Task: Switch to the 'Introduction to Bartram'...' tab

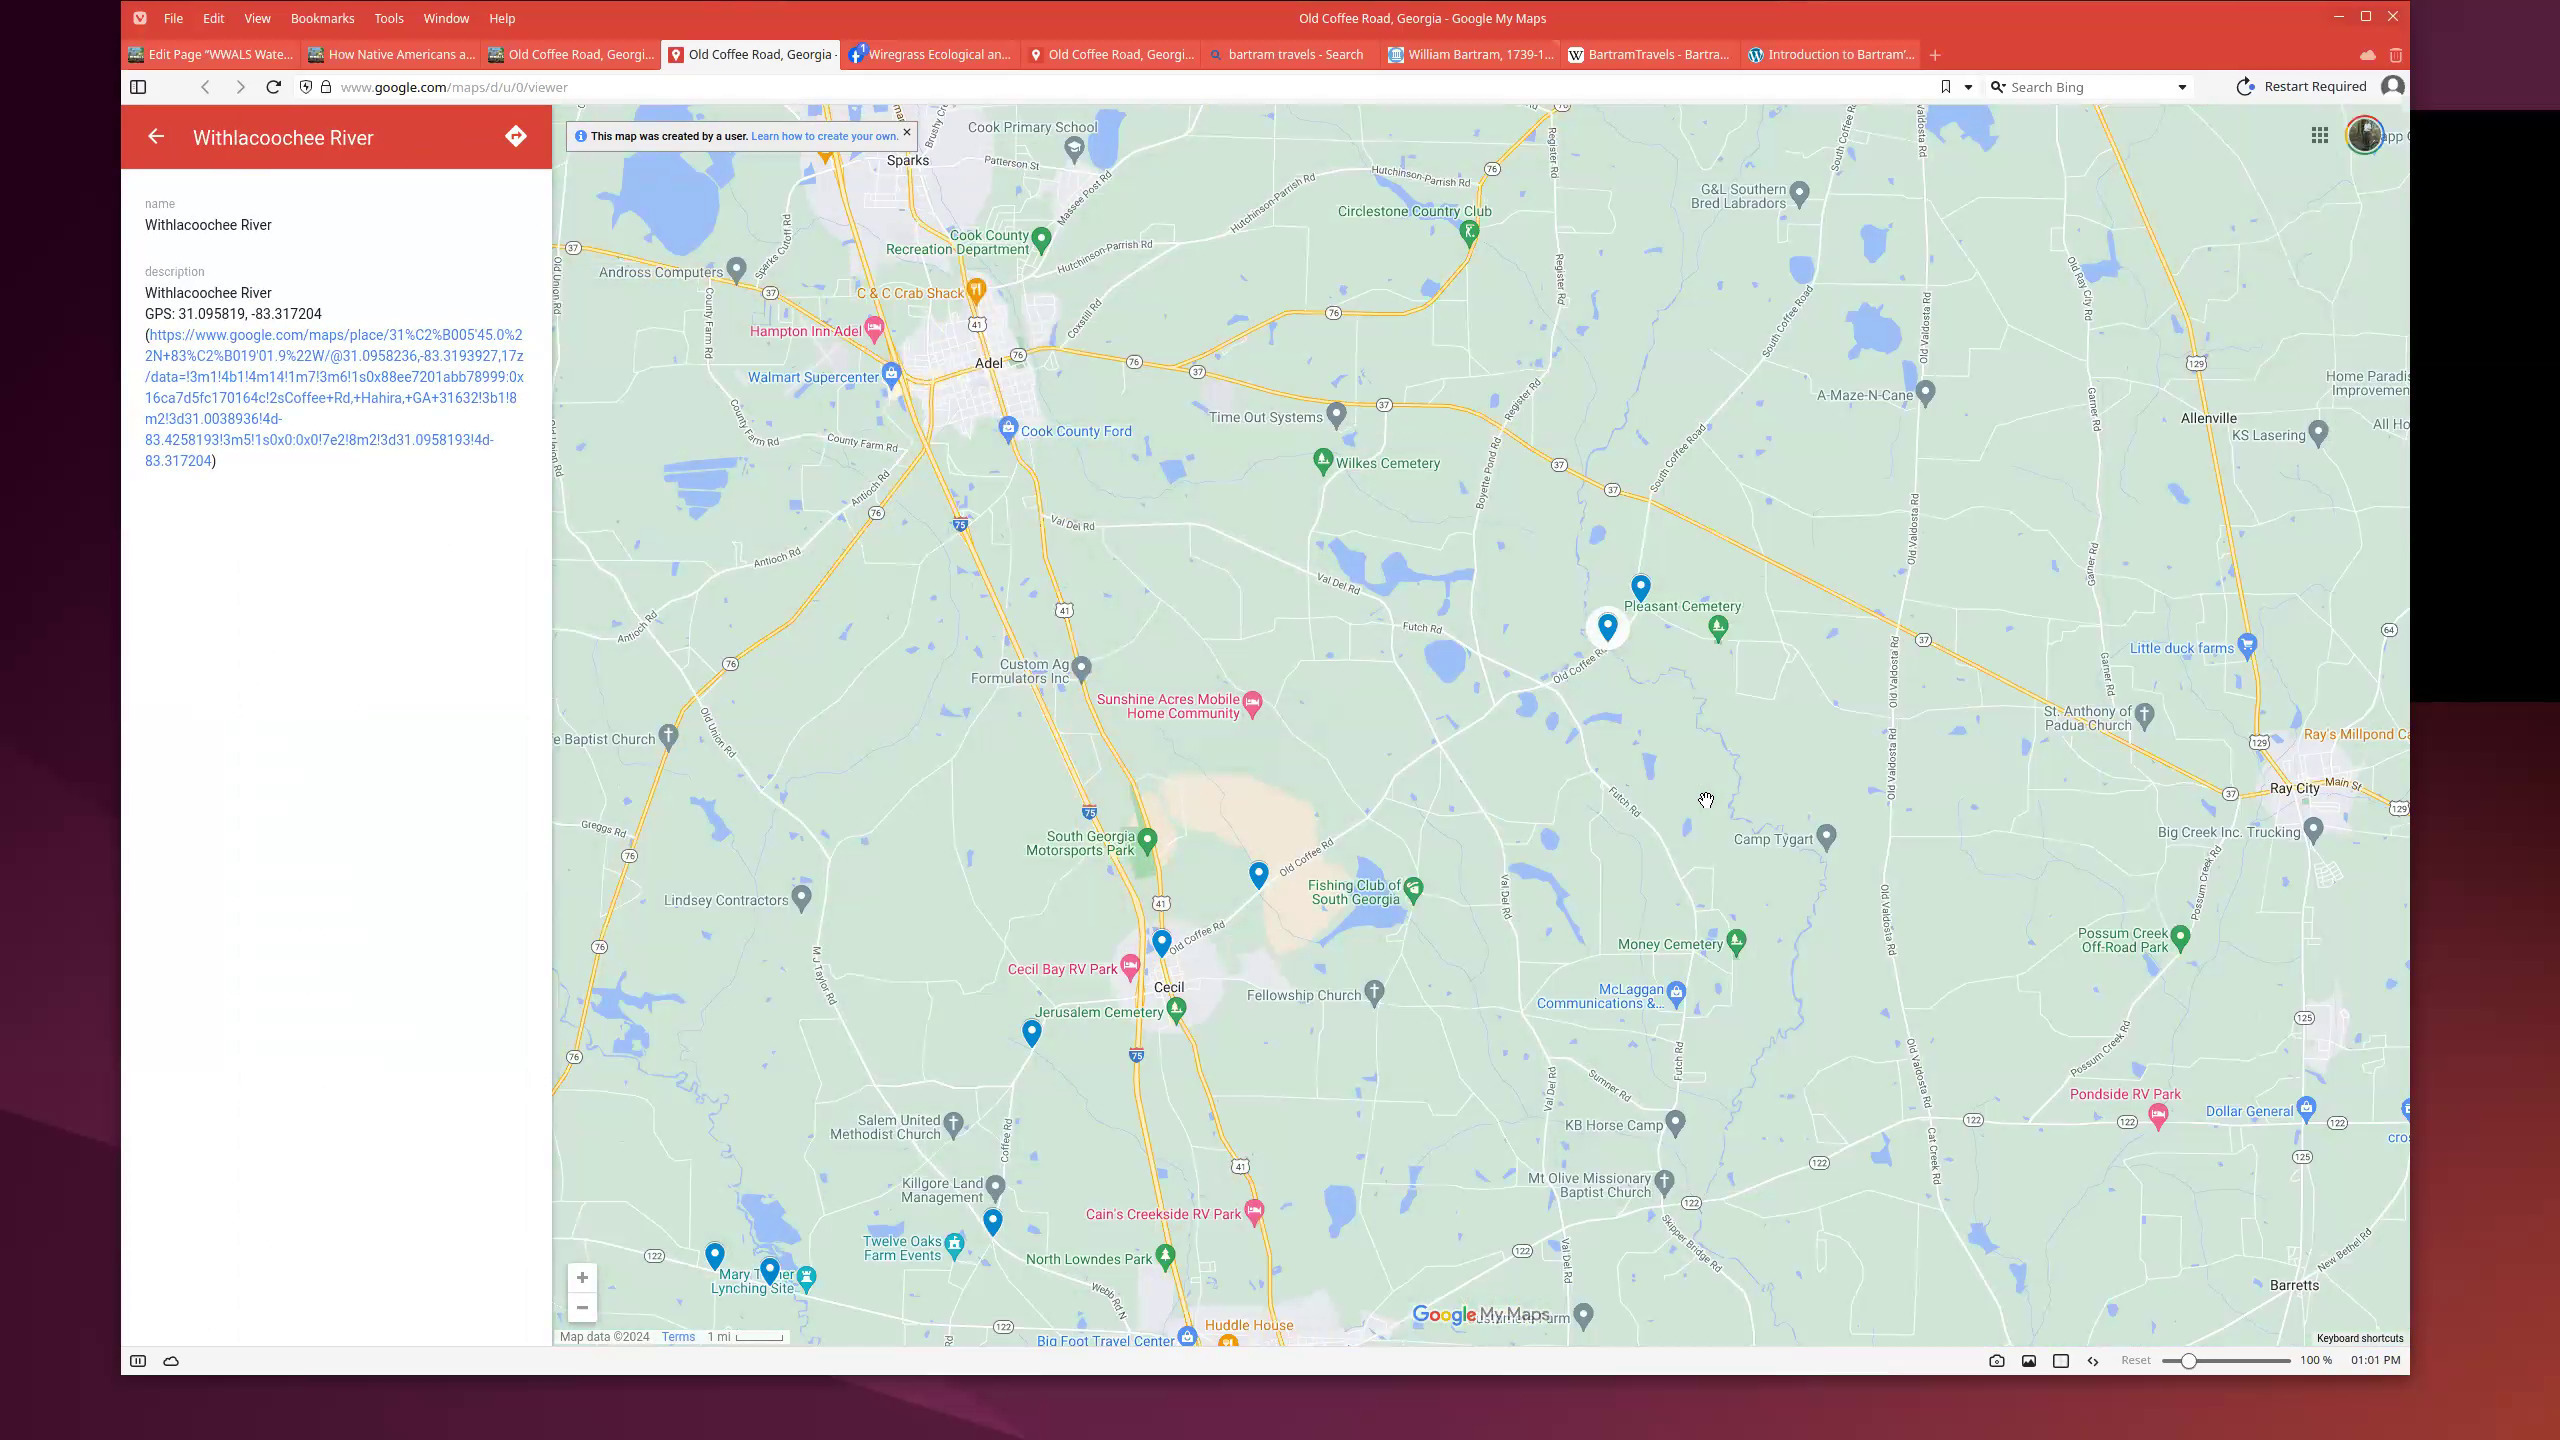Action: click(1831, 55)
